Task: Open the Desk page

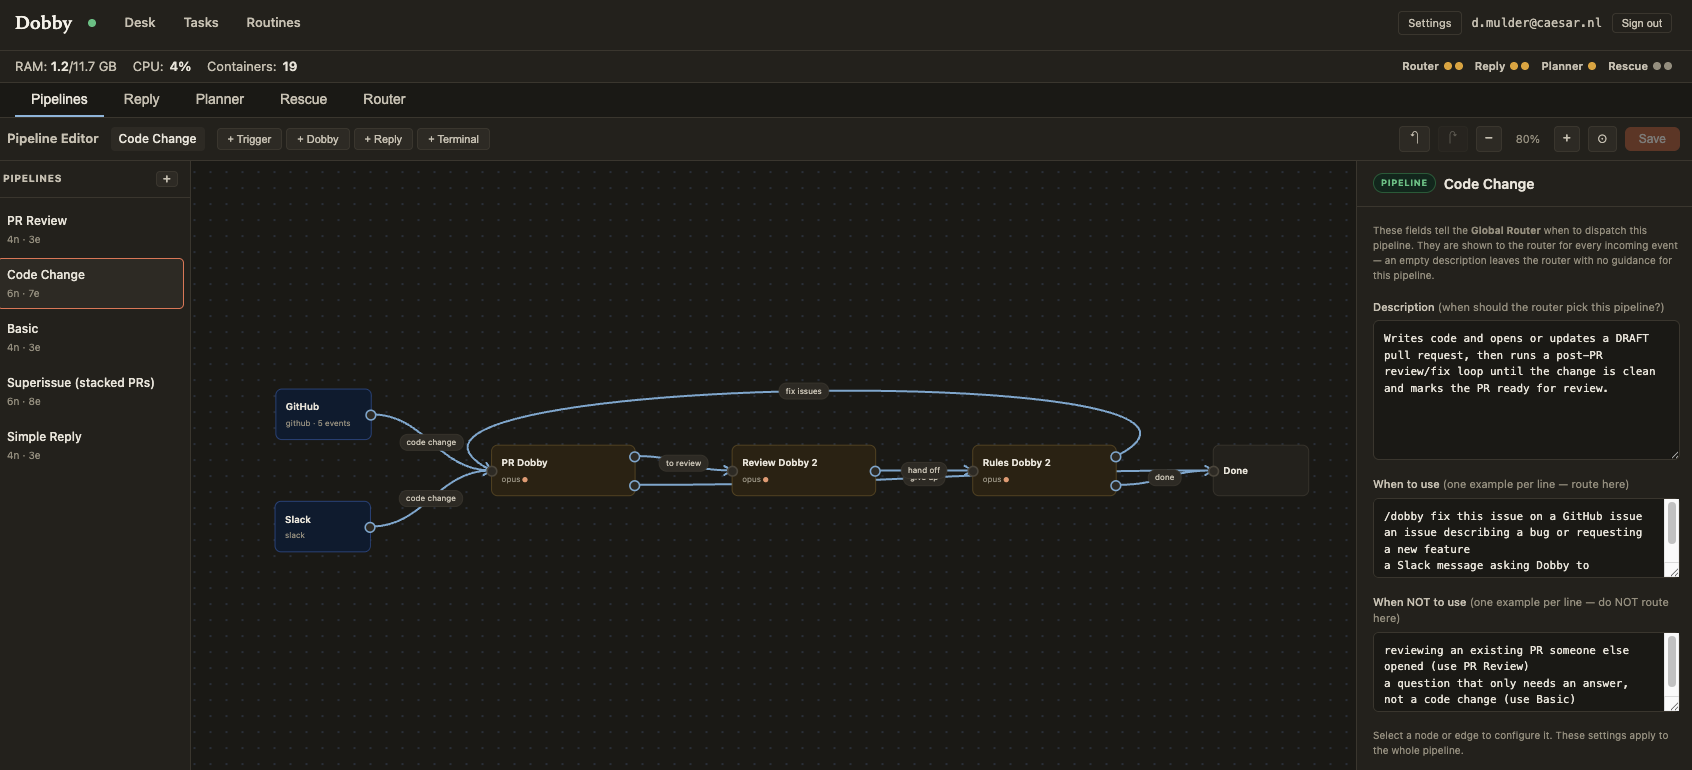Action: click(140, 23)
